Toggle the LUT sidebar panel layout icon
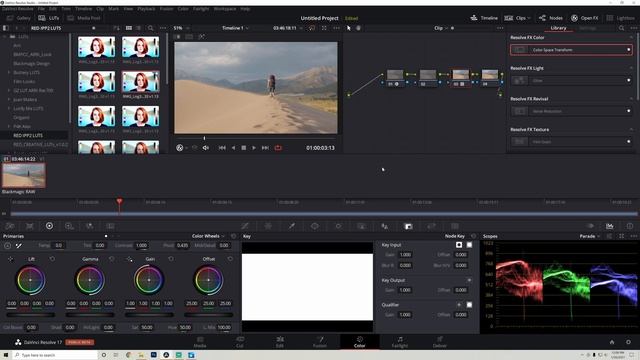The height and width of the screenshot is (360, 640). tap(6, 28)
